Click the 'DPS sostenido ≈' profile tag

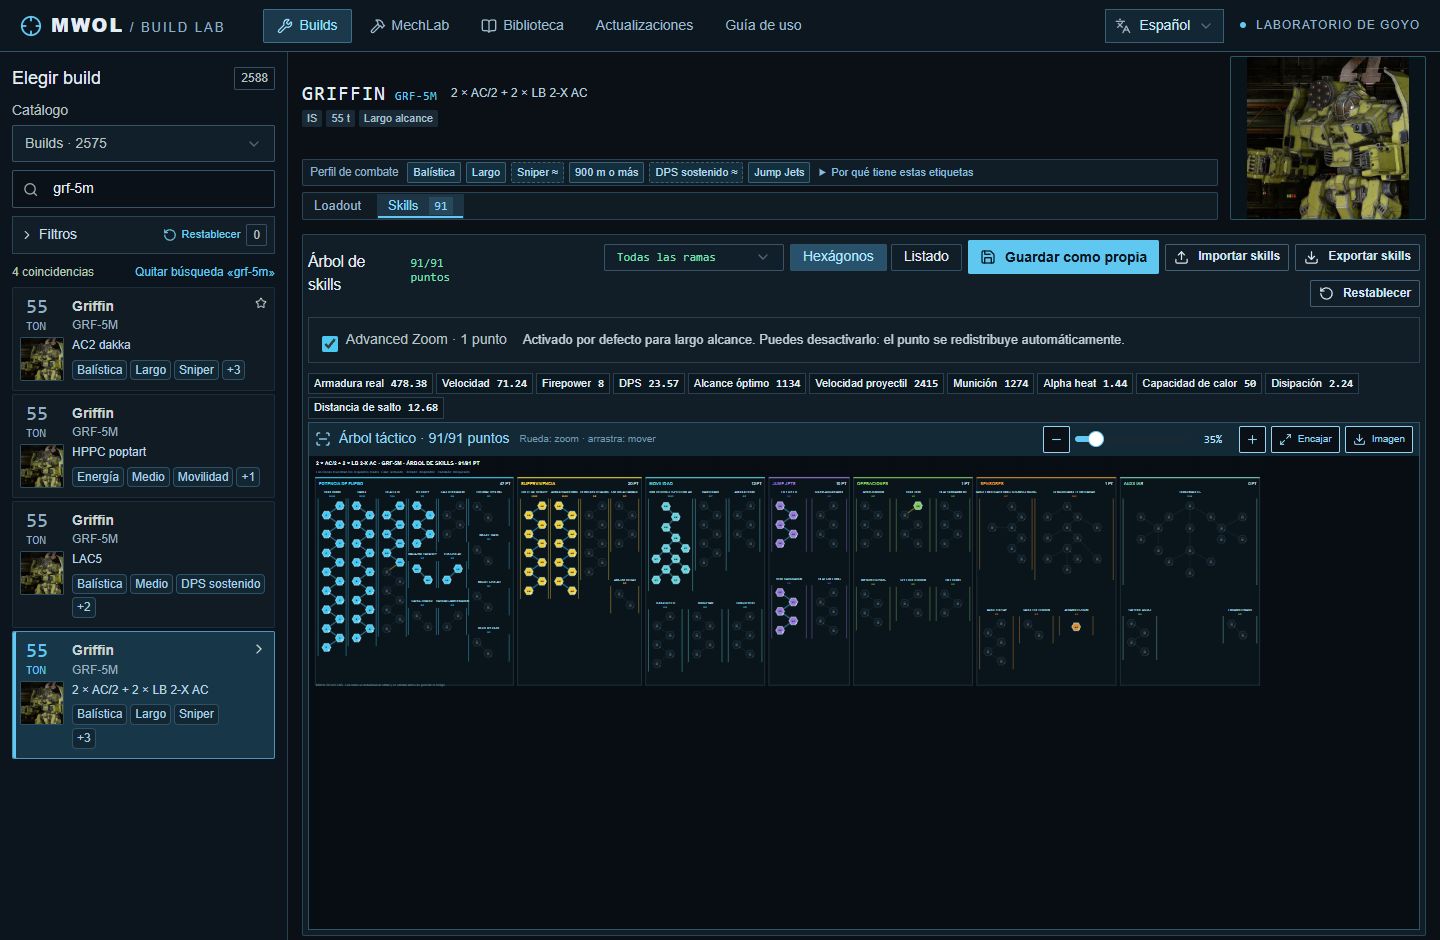[696, 172]
